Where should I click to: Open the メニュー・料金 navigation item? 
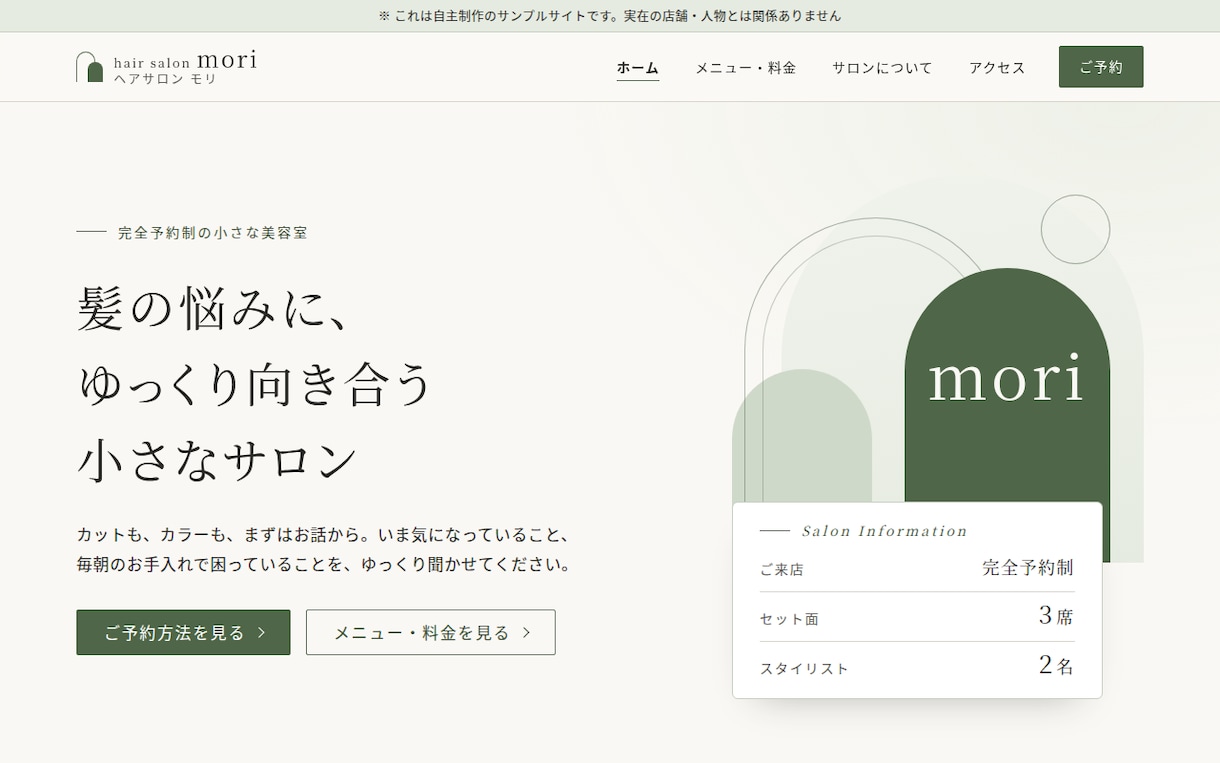pos(746,68)
